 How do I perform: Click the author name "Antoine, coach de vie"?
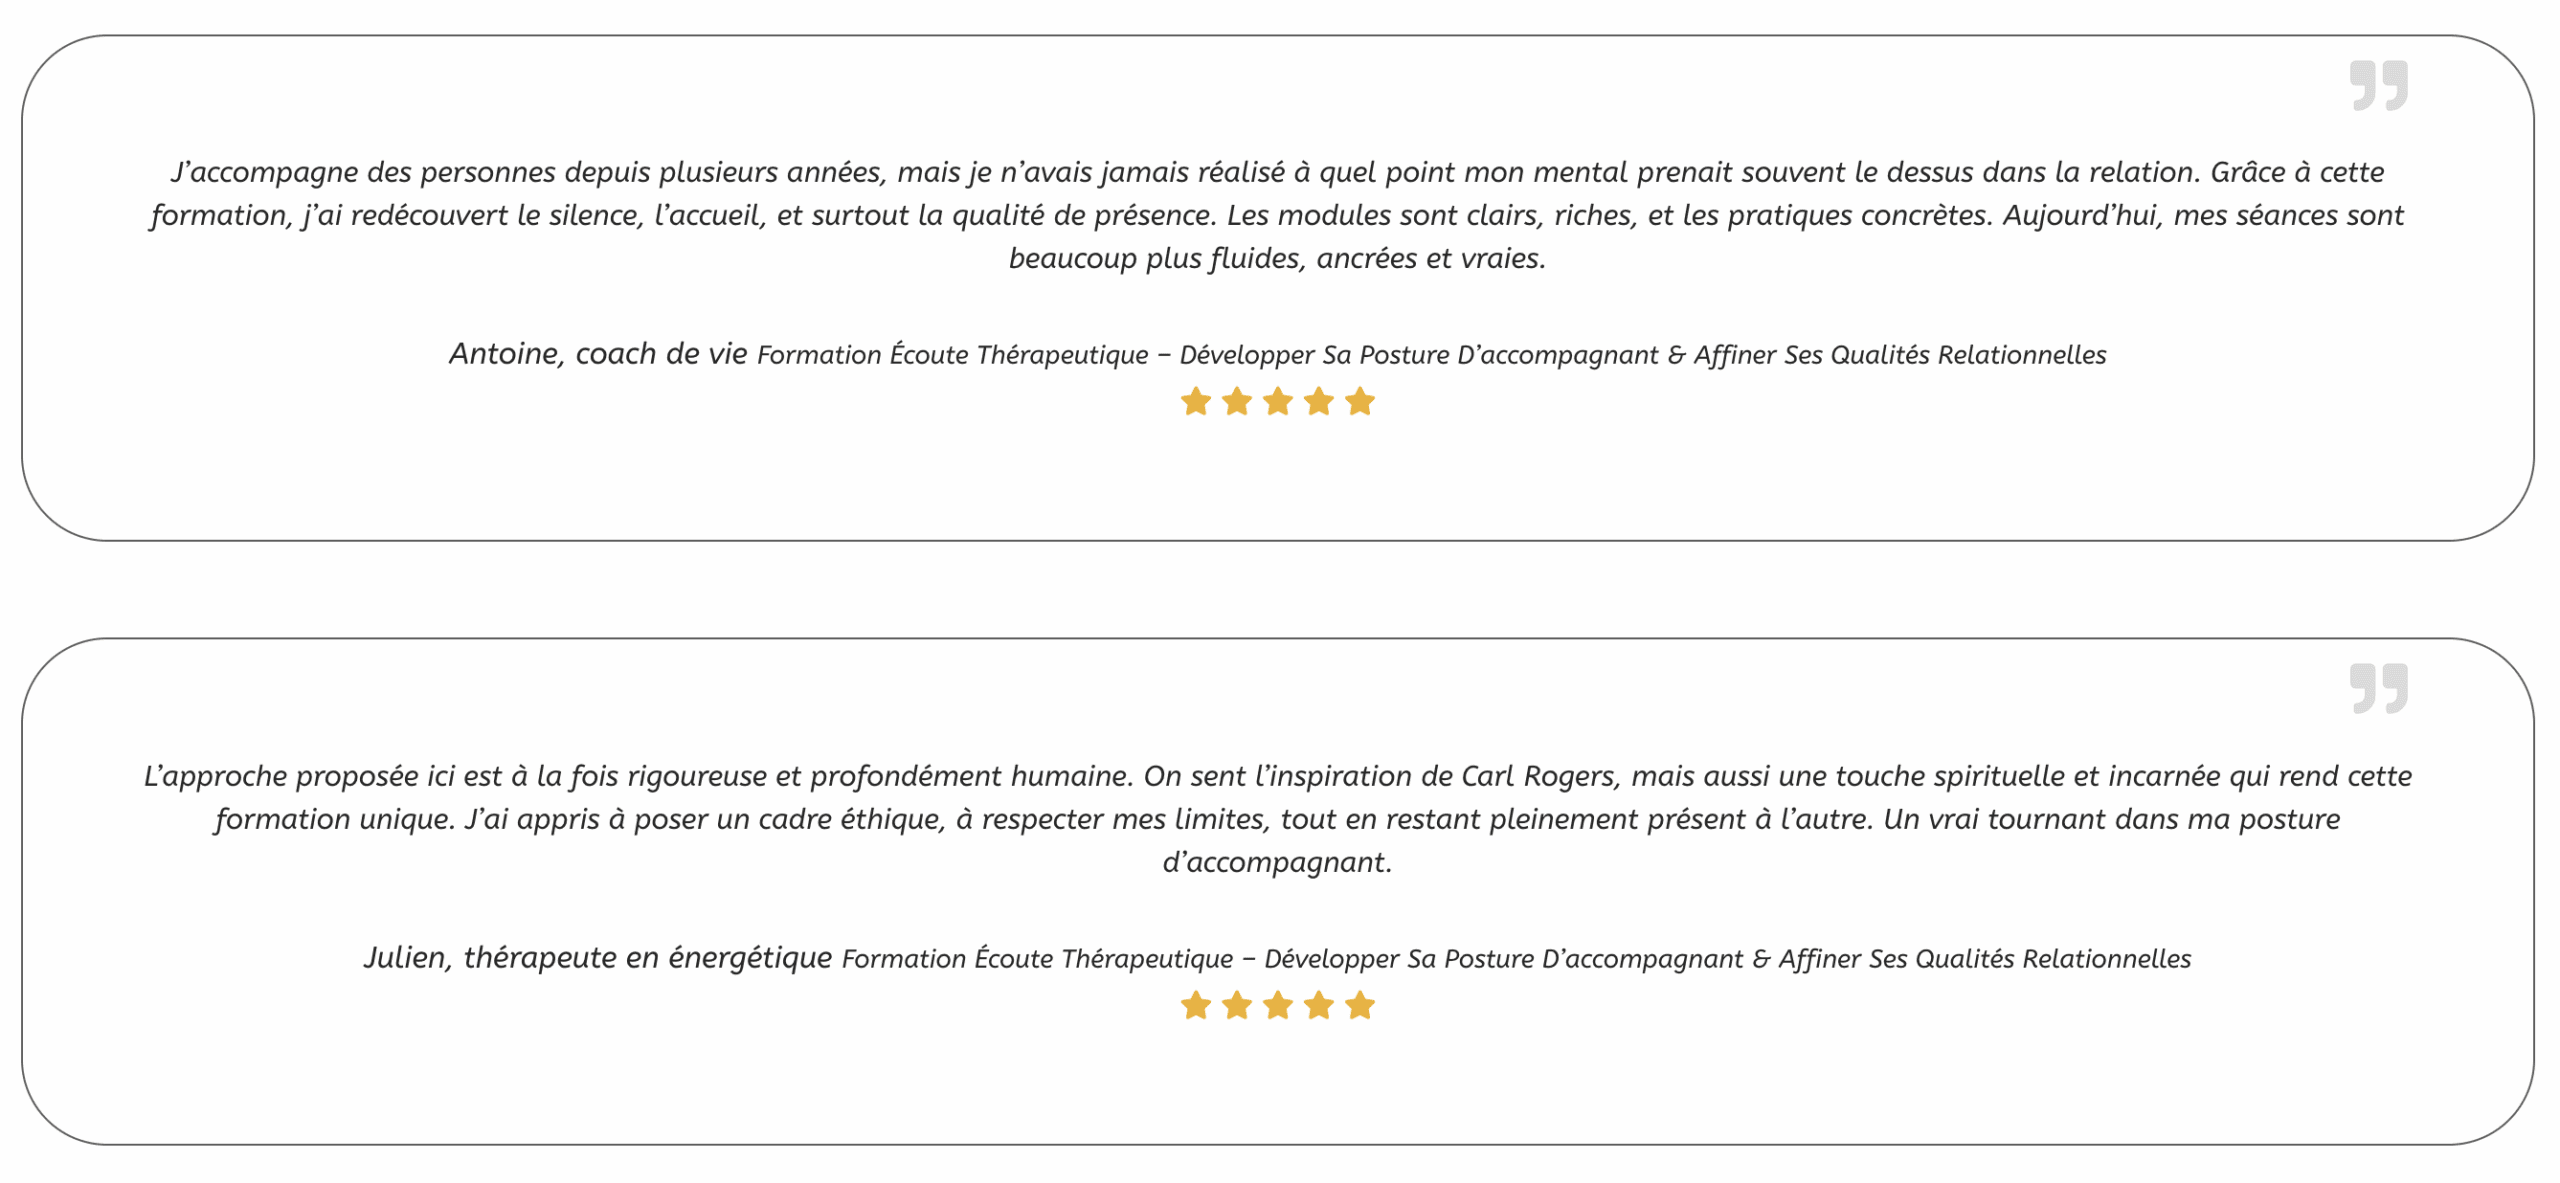click(598, 354)
